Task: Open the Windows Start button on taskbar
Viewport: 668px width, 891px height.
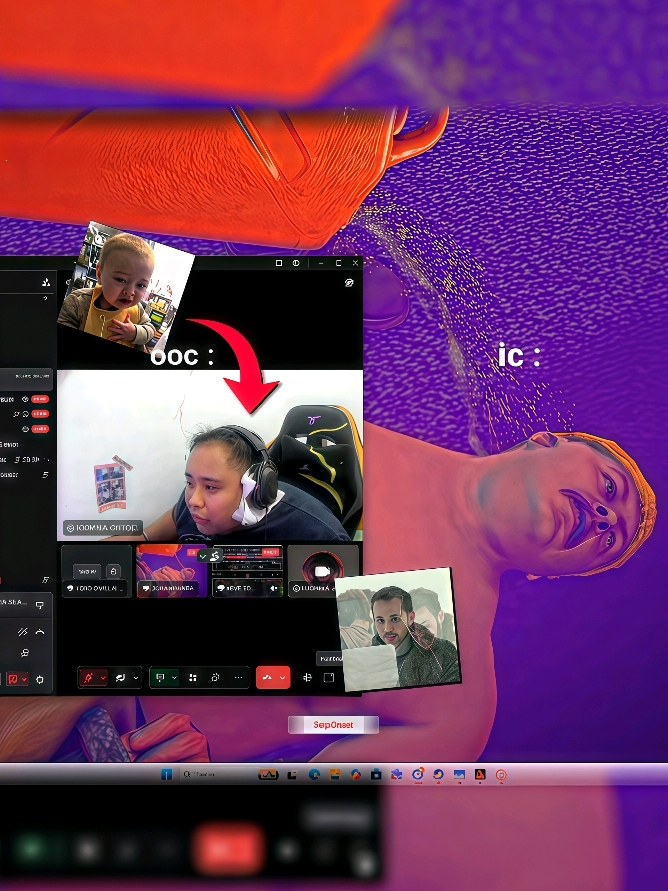Action: pyautogui.click(x=166, y=774)
